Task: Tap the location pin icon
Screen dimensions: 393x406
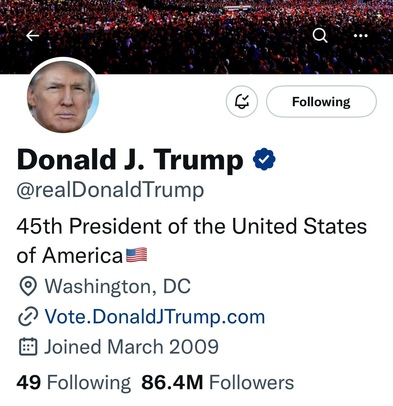Action: tap(28, 286)
